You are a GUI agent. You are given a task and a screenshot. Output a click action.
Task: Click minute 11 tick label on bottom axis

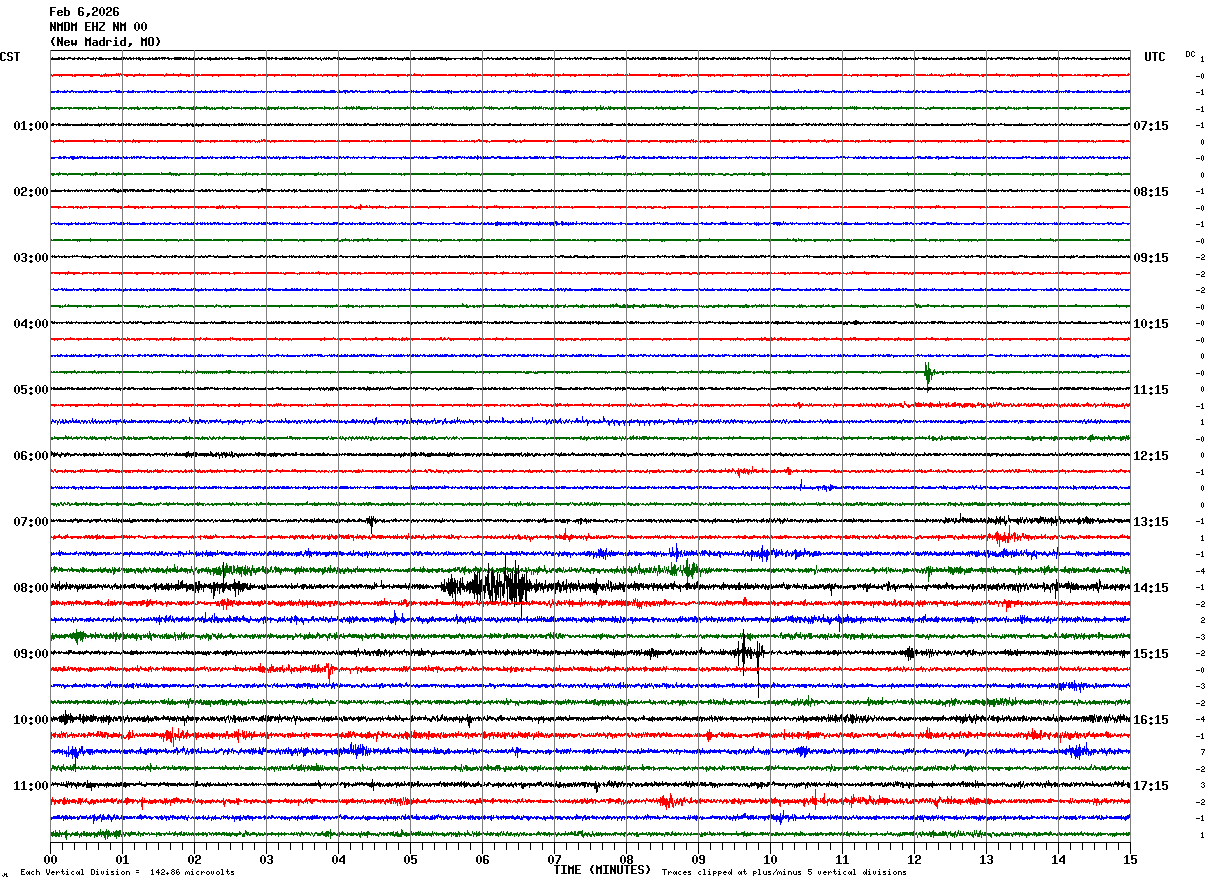point(842,859)
